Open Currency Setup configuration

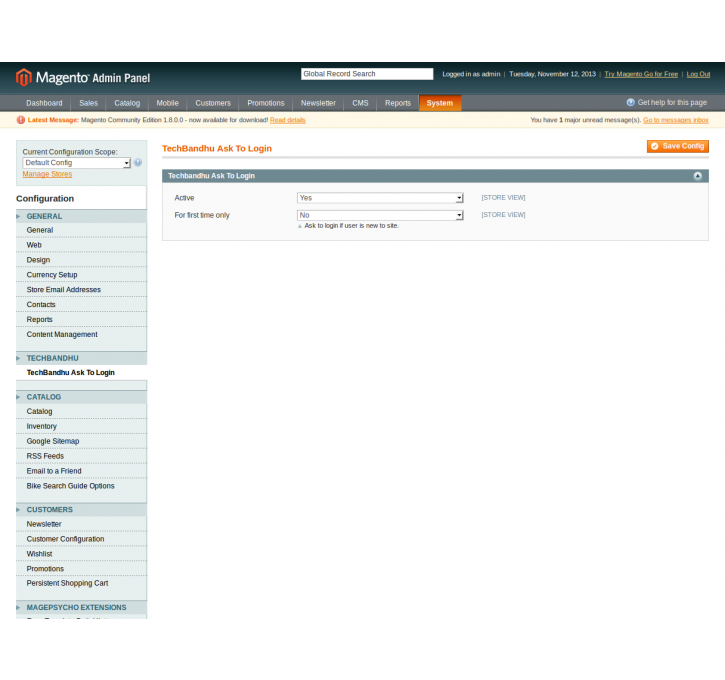[x=81, y=275]
